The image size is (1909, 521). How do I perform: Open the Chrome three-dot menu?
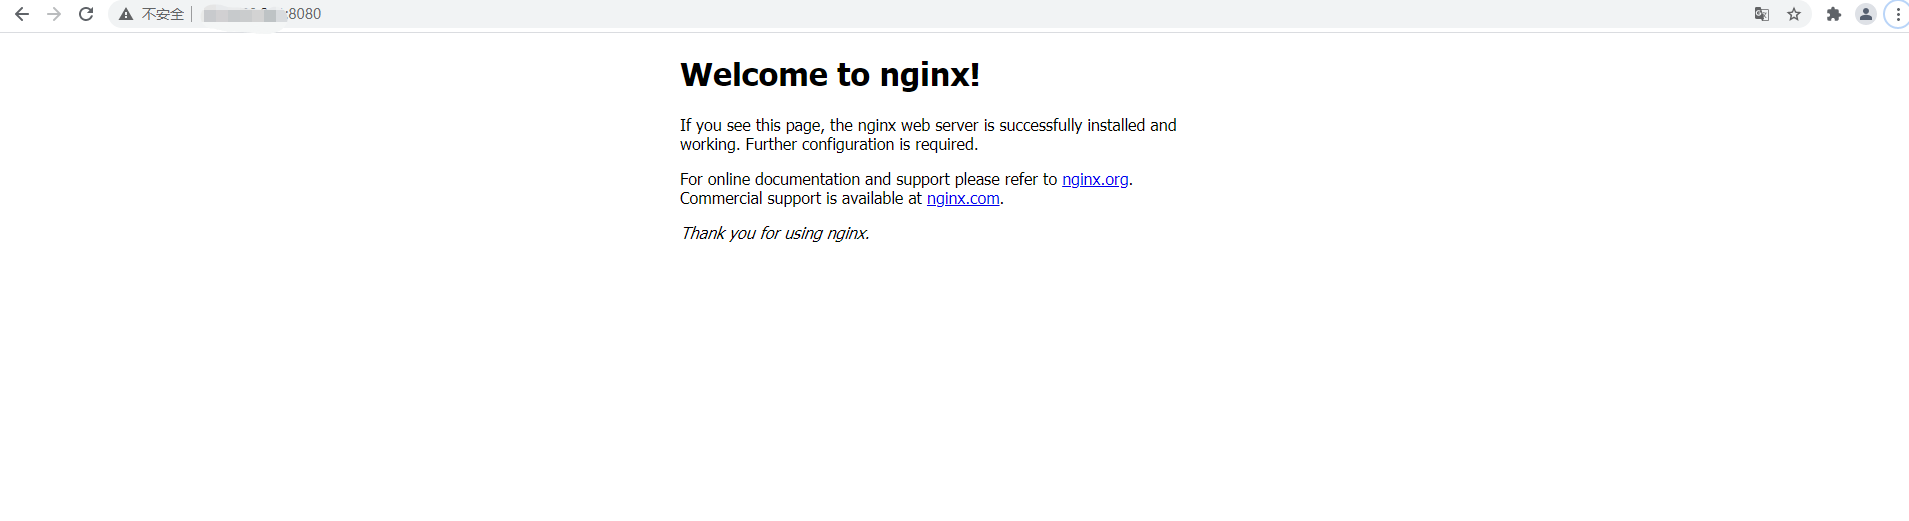[x=1898, y=14]
